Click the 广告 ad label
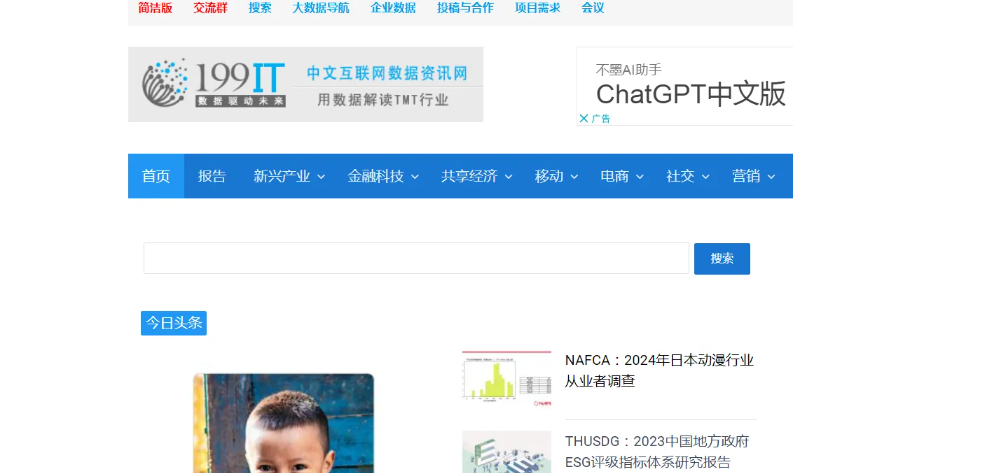 [601, 119]
